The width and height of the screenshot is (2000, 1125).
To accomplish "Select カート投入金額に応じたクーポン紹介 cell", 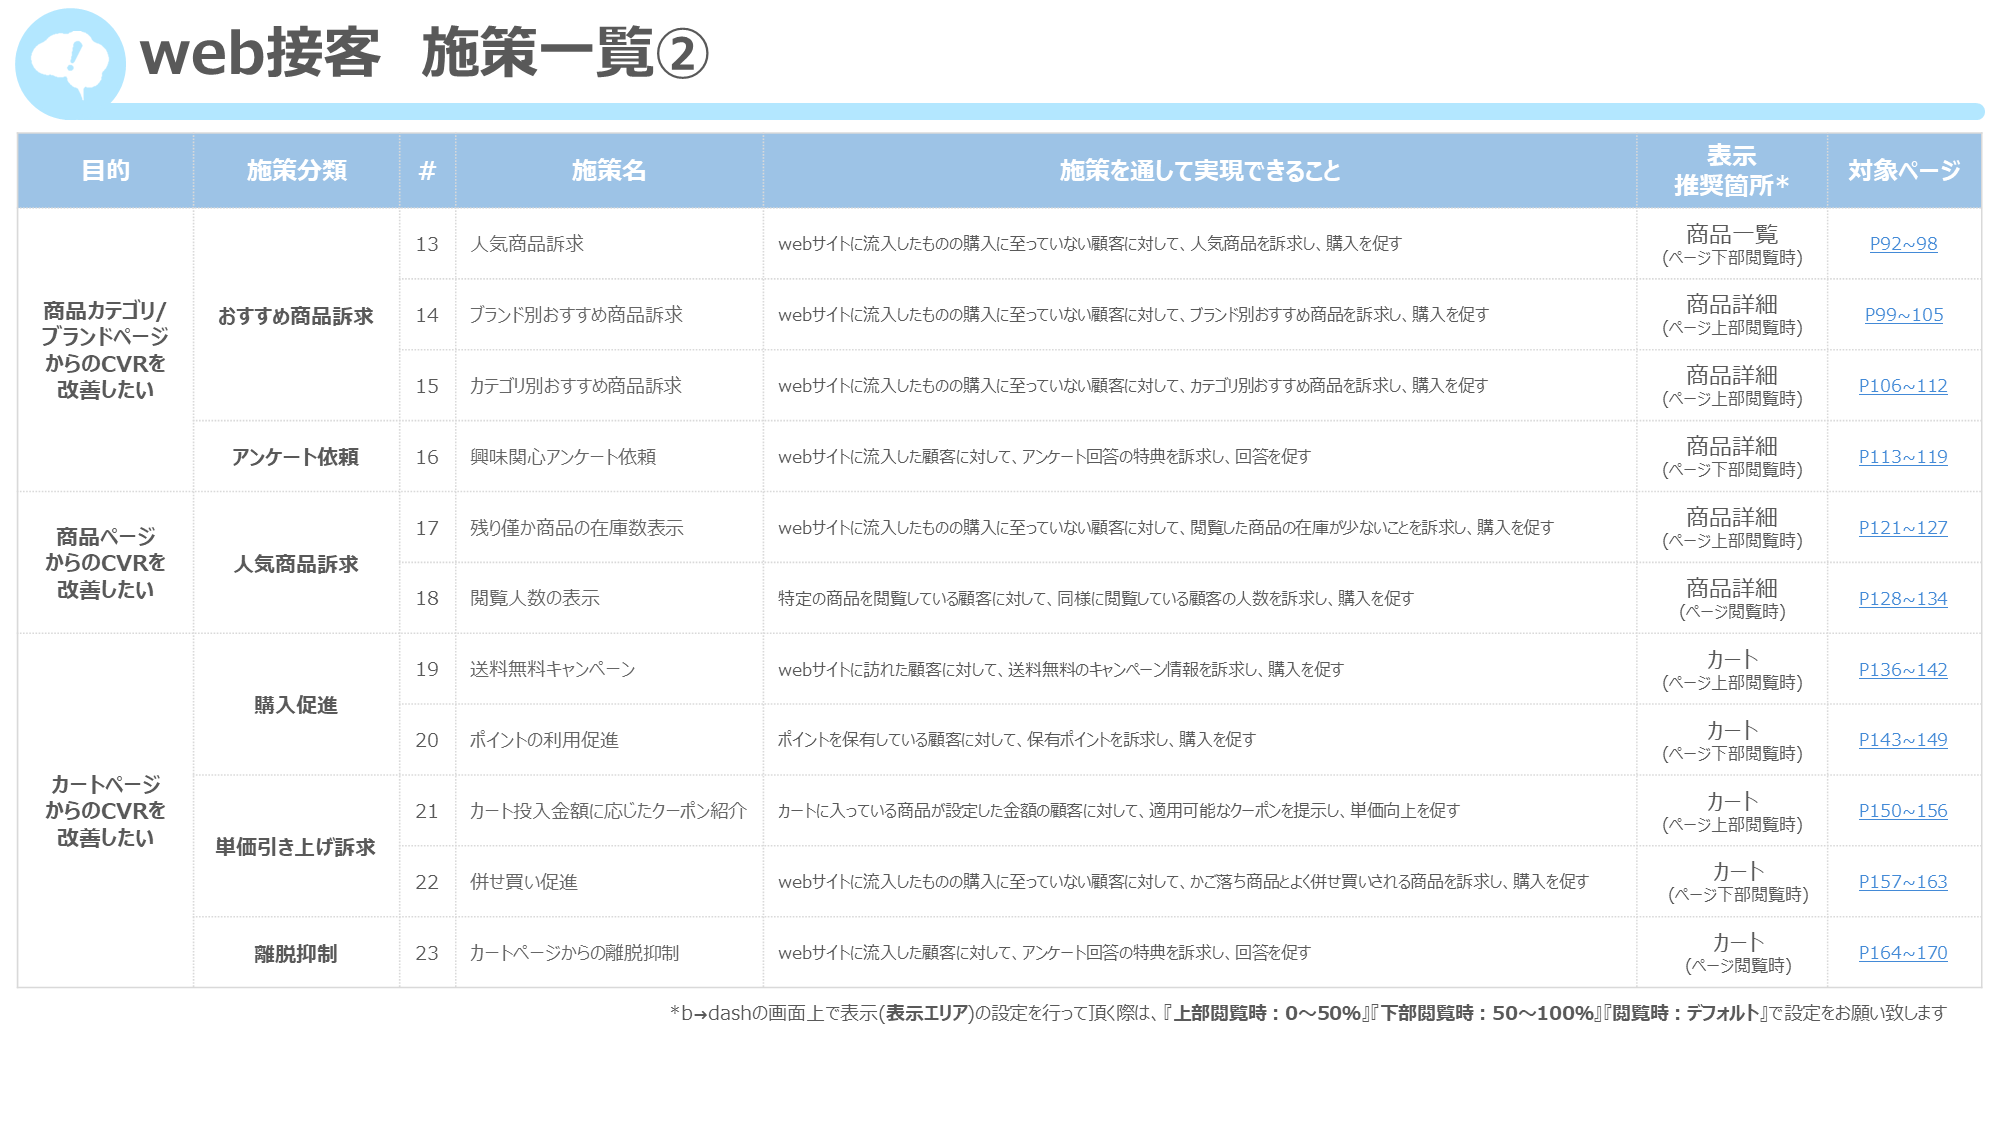I will pyautogui.click(x=608, y=811).
